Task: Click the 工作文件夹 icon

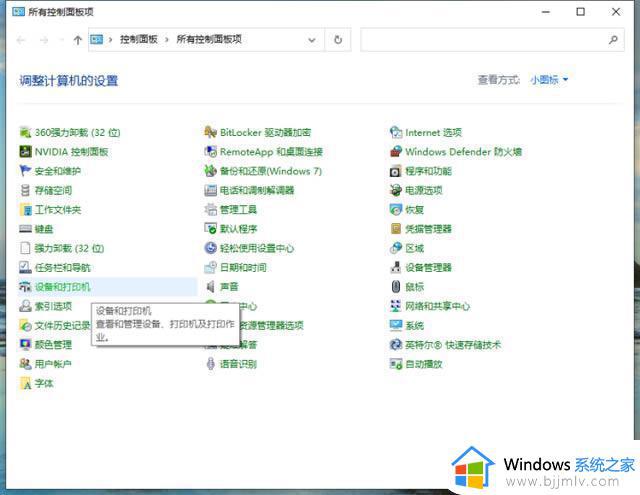Action: click(x=25, y=209)
